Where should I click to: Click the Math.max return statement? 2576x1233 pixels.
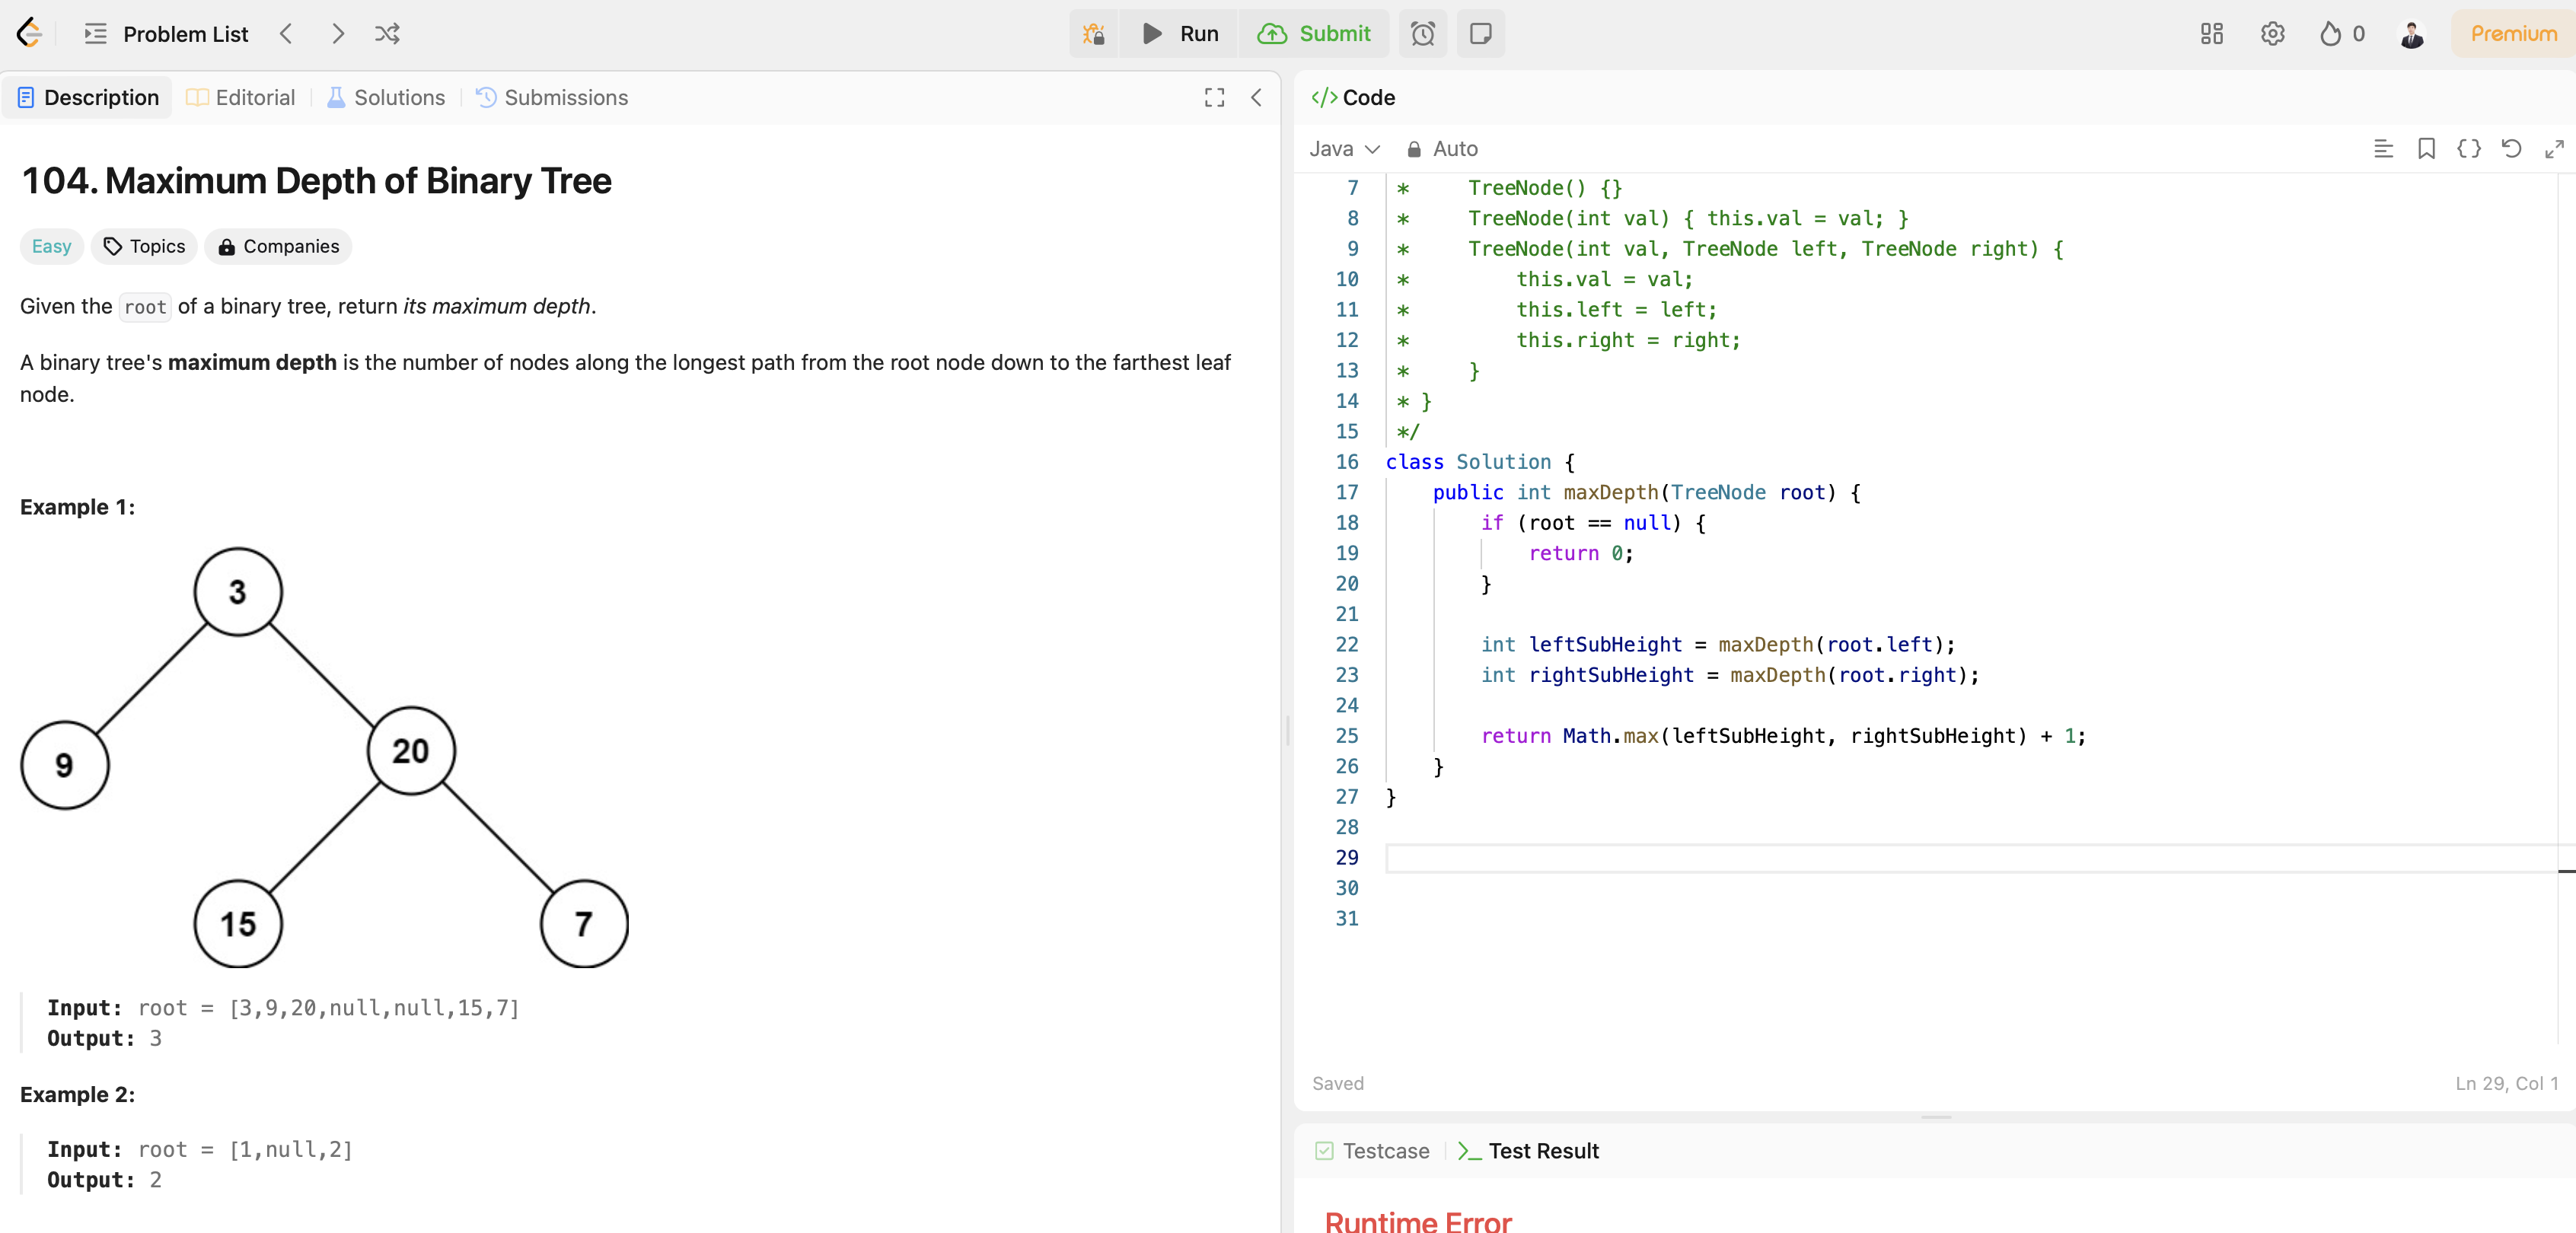click(1783, 736)
